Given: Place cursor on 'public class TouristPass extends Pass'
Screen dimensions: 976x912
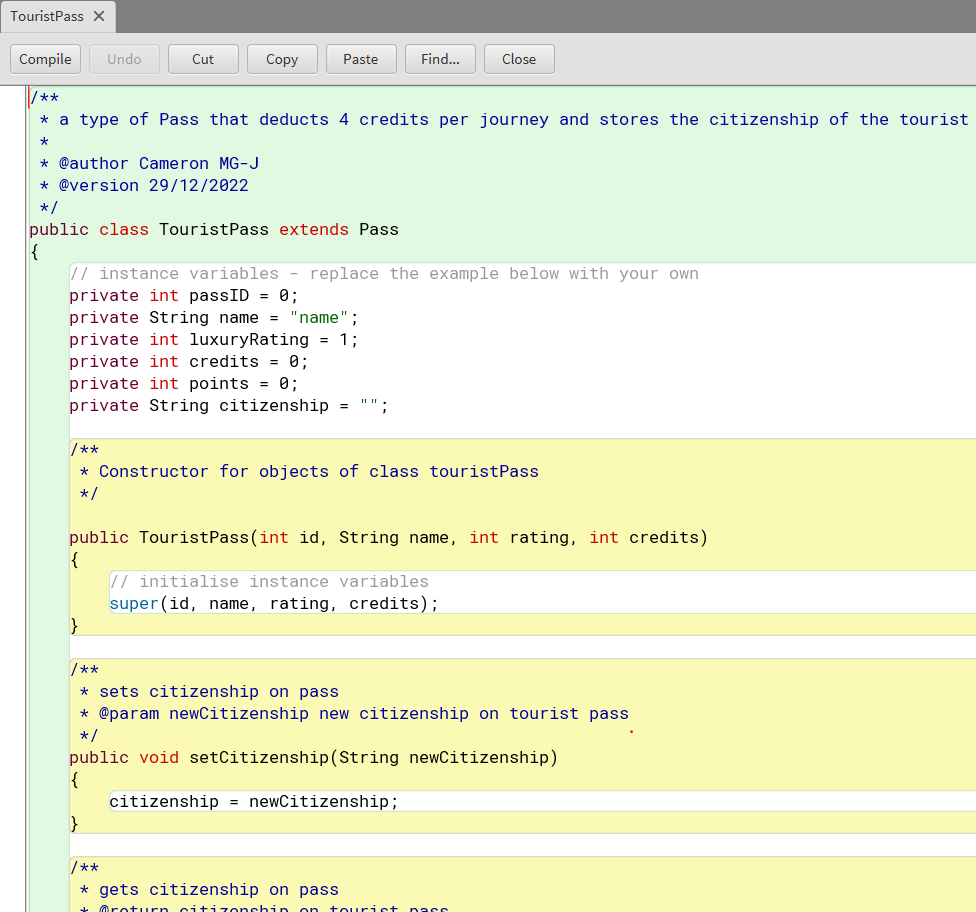Looking at the screenshot, I should point(214,230).
